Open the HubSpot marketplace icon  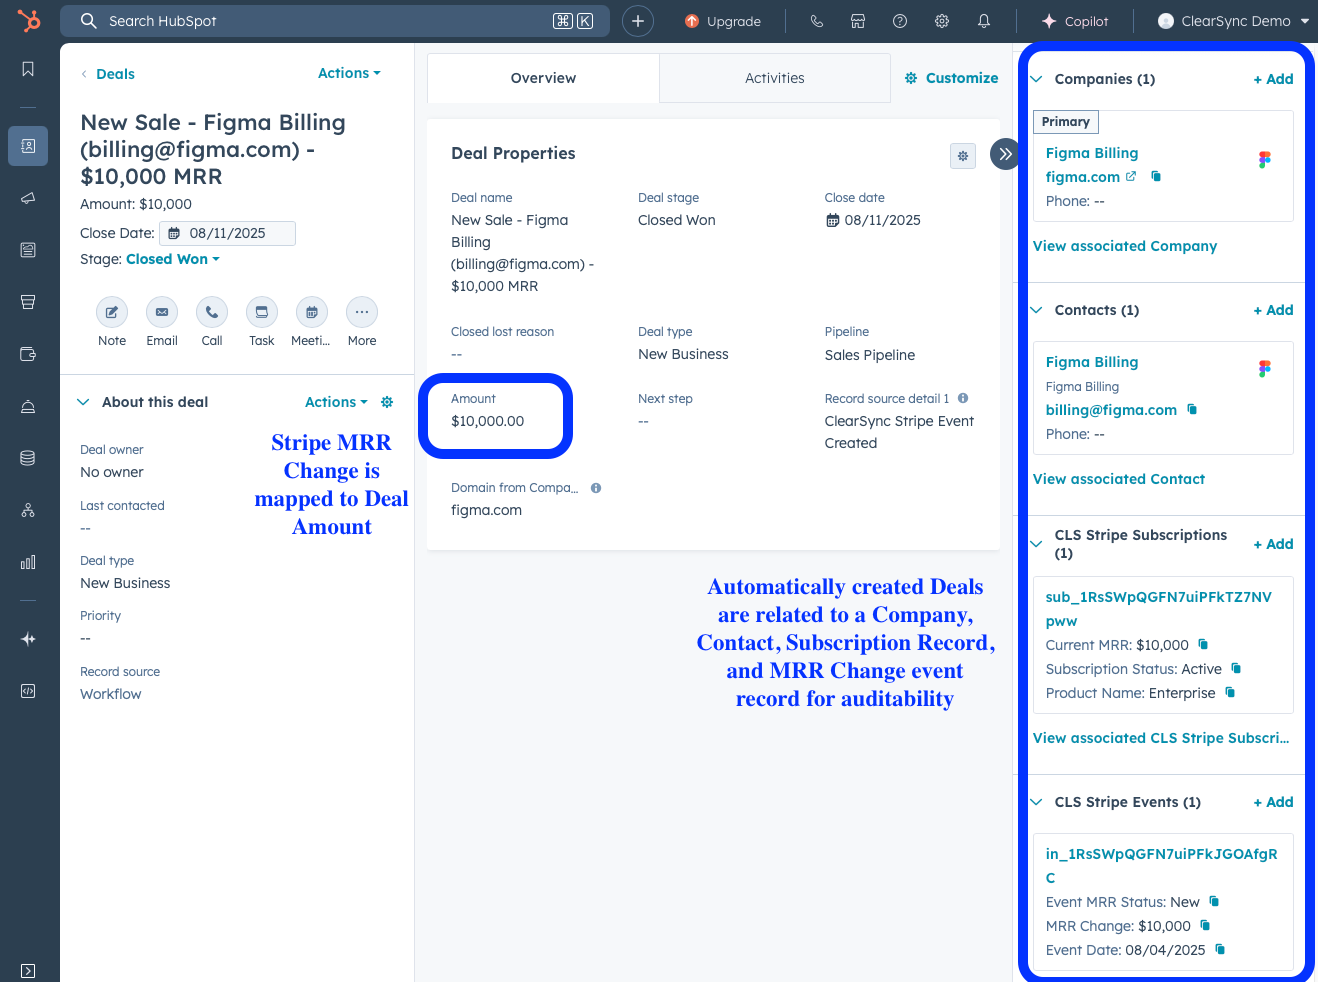[x=858, y=21]
